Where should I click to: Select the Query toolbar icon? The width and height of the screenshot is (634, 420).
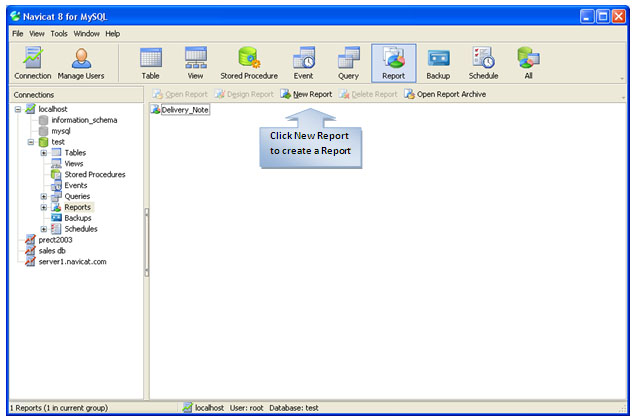348,63
